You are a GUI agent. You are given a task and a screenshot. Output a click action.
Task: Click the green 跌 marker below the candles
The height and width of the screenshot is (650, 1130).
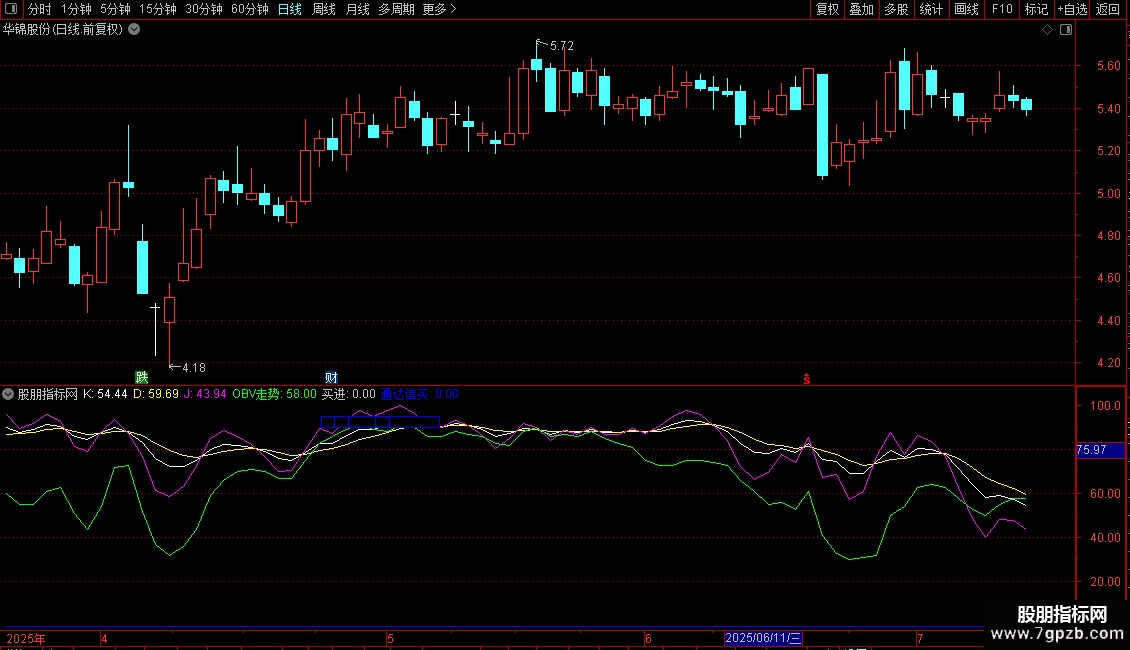point(142,378)
